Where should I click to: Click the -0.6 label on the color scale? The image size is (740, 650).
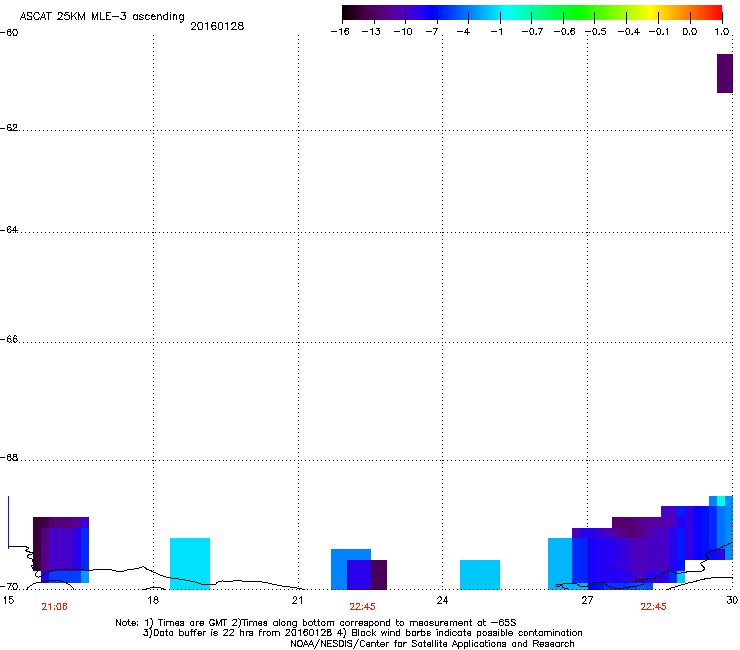(x=564, y=32)
